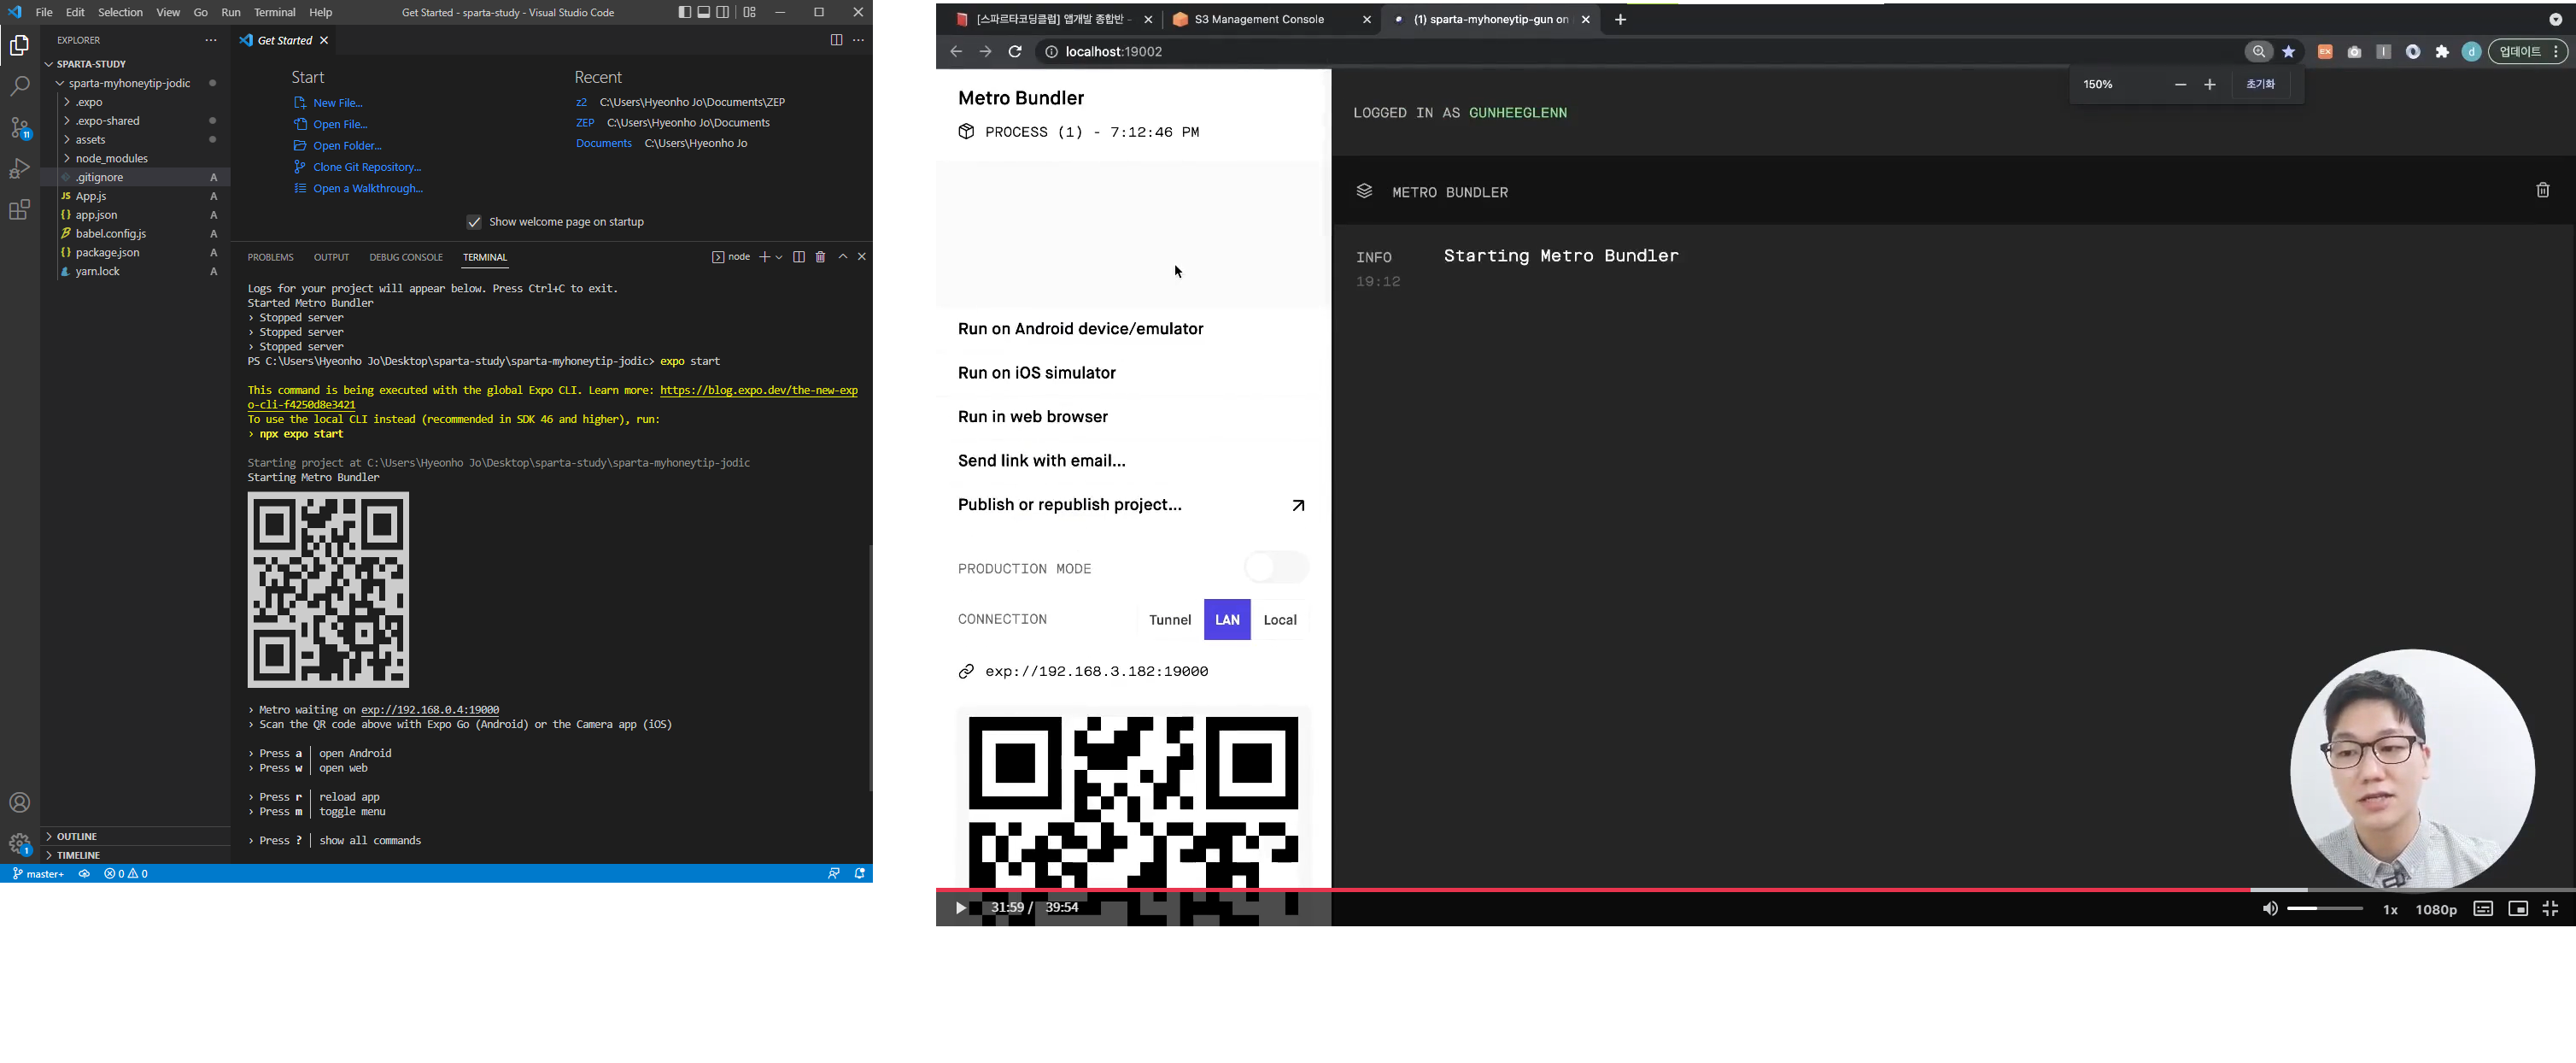Reload the localhost:19002 browser page

click(1014, 52)
